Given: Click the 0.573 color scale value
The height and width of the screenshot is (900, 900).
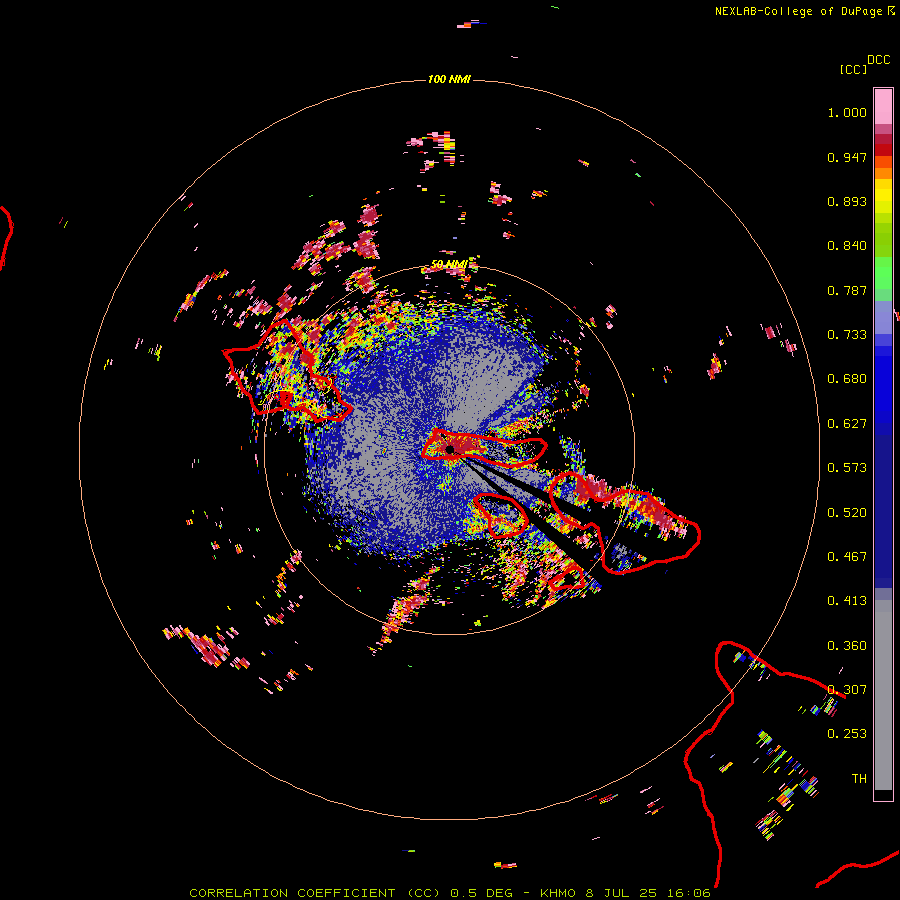Looking at the screenshot, I should click(847, 468).
